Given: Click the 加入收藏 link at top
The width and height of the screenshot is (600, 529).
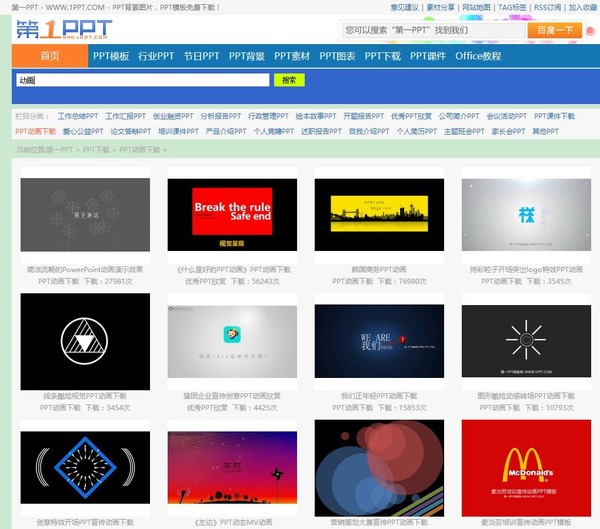Looking at the screenshot, I should [x=582, y=7].
